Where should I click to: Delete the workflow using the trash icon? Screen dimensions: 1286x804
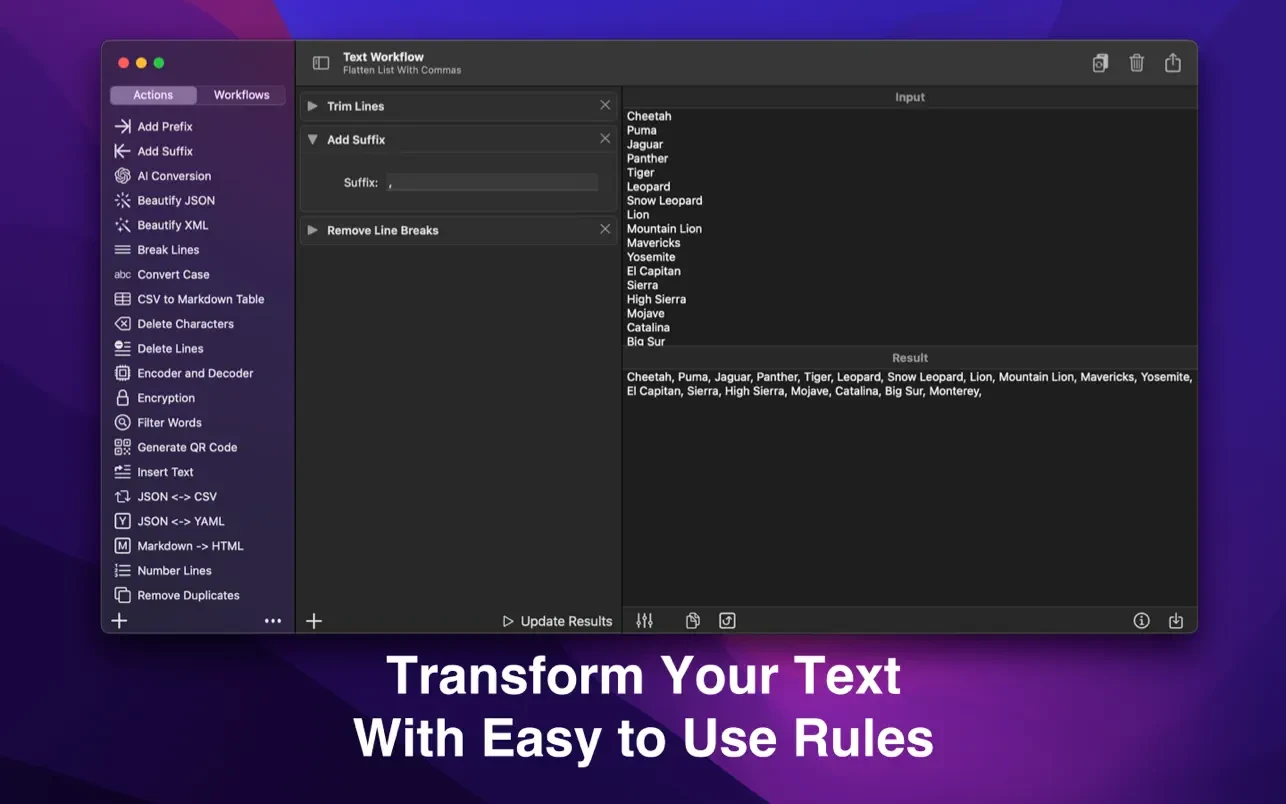point(1136,62)
